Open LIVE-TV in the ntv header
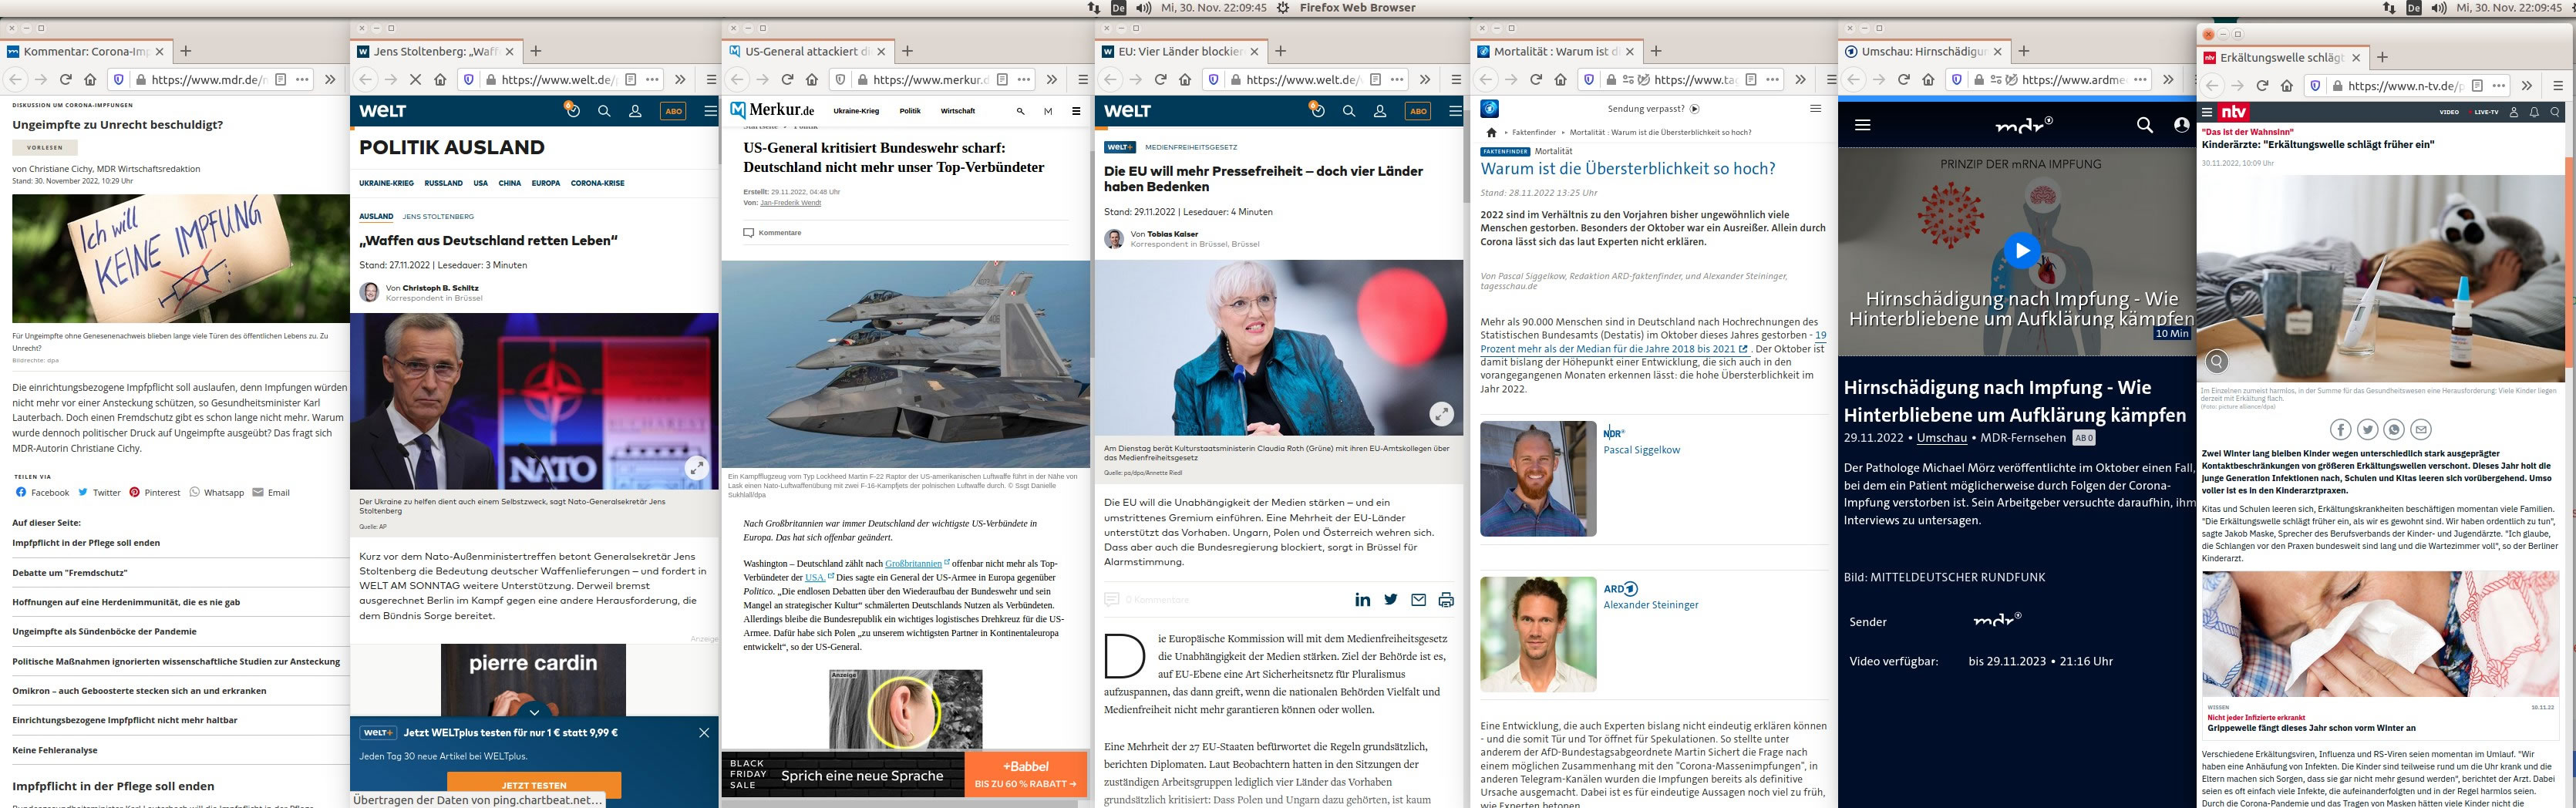 click(2486, 112)
